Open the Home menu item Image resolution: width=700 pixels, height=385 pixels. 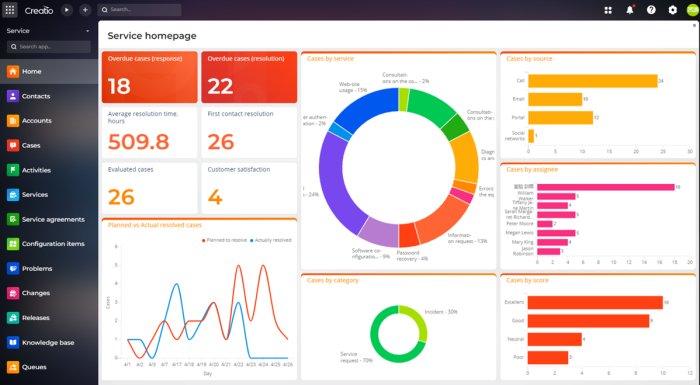click(49, 71)
